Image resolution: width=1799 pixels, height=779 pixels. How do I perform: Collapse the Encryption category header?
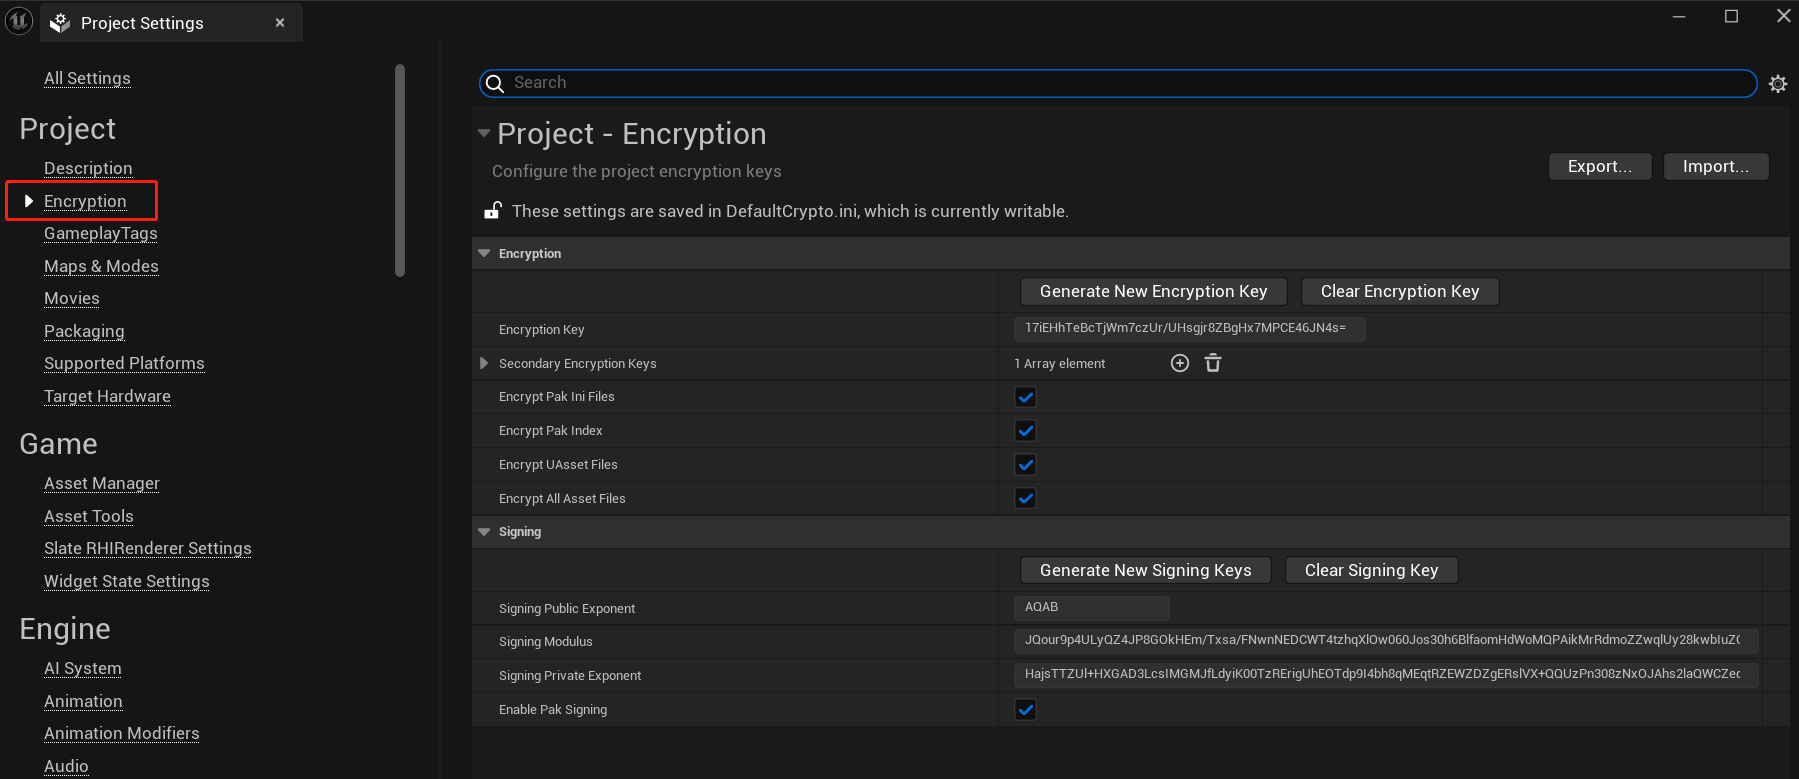(484, 254)
